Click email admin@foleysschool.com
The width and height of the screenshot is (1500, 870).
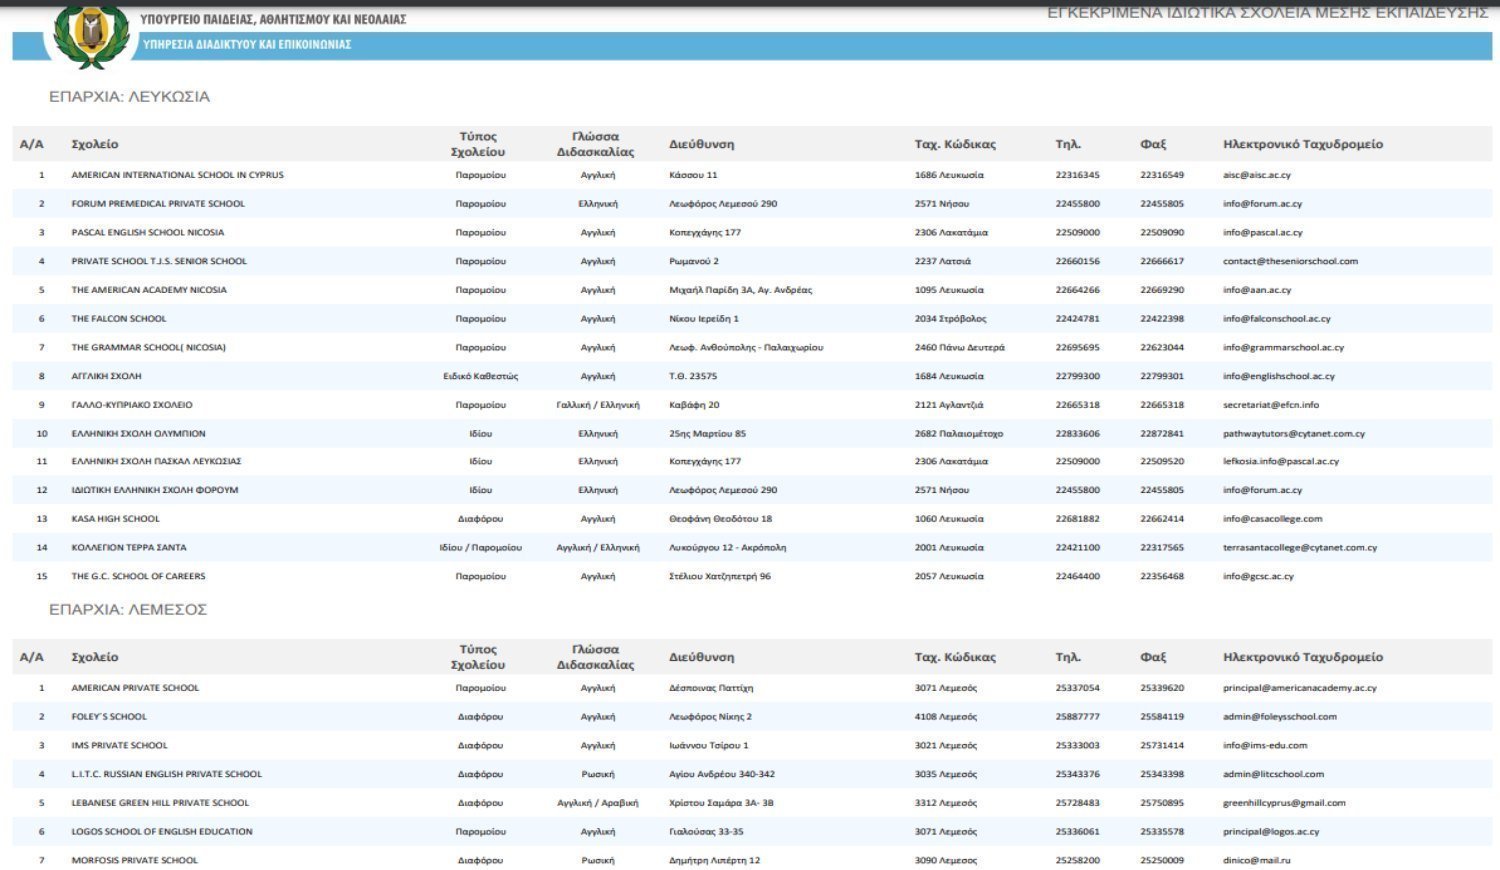[1280, 717]
